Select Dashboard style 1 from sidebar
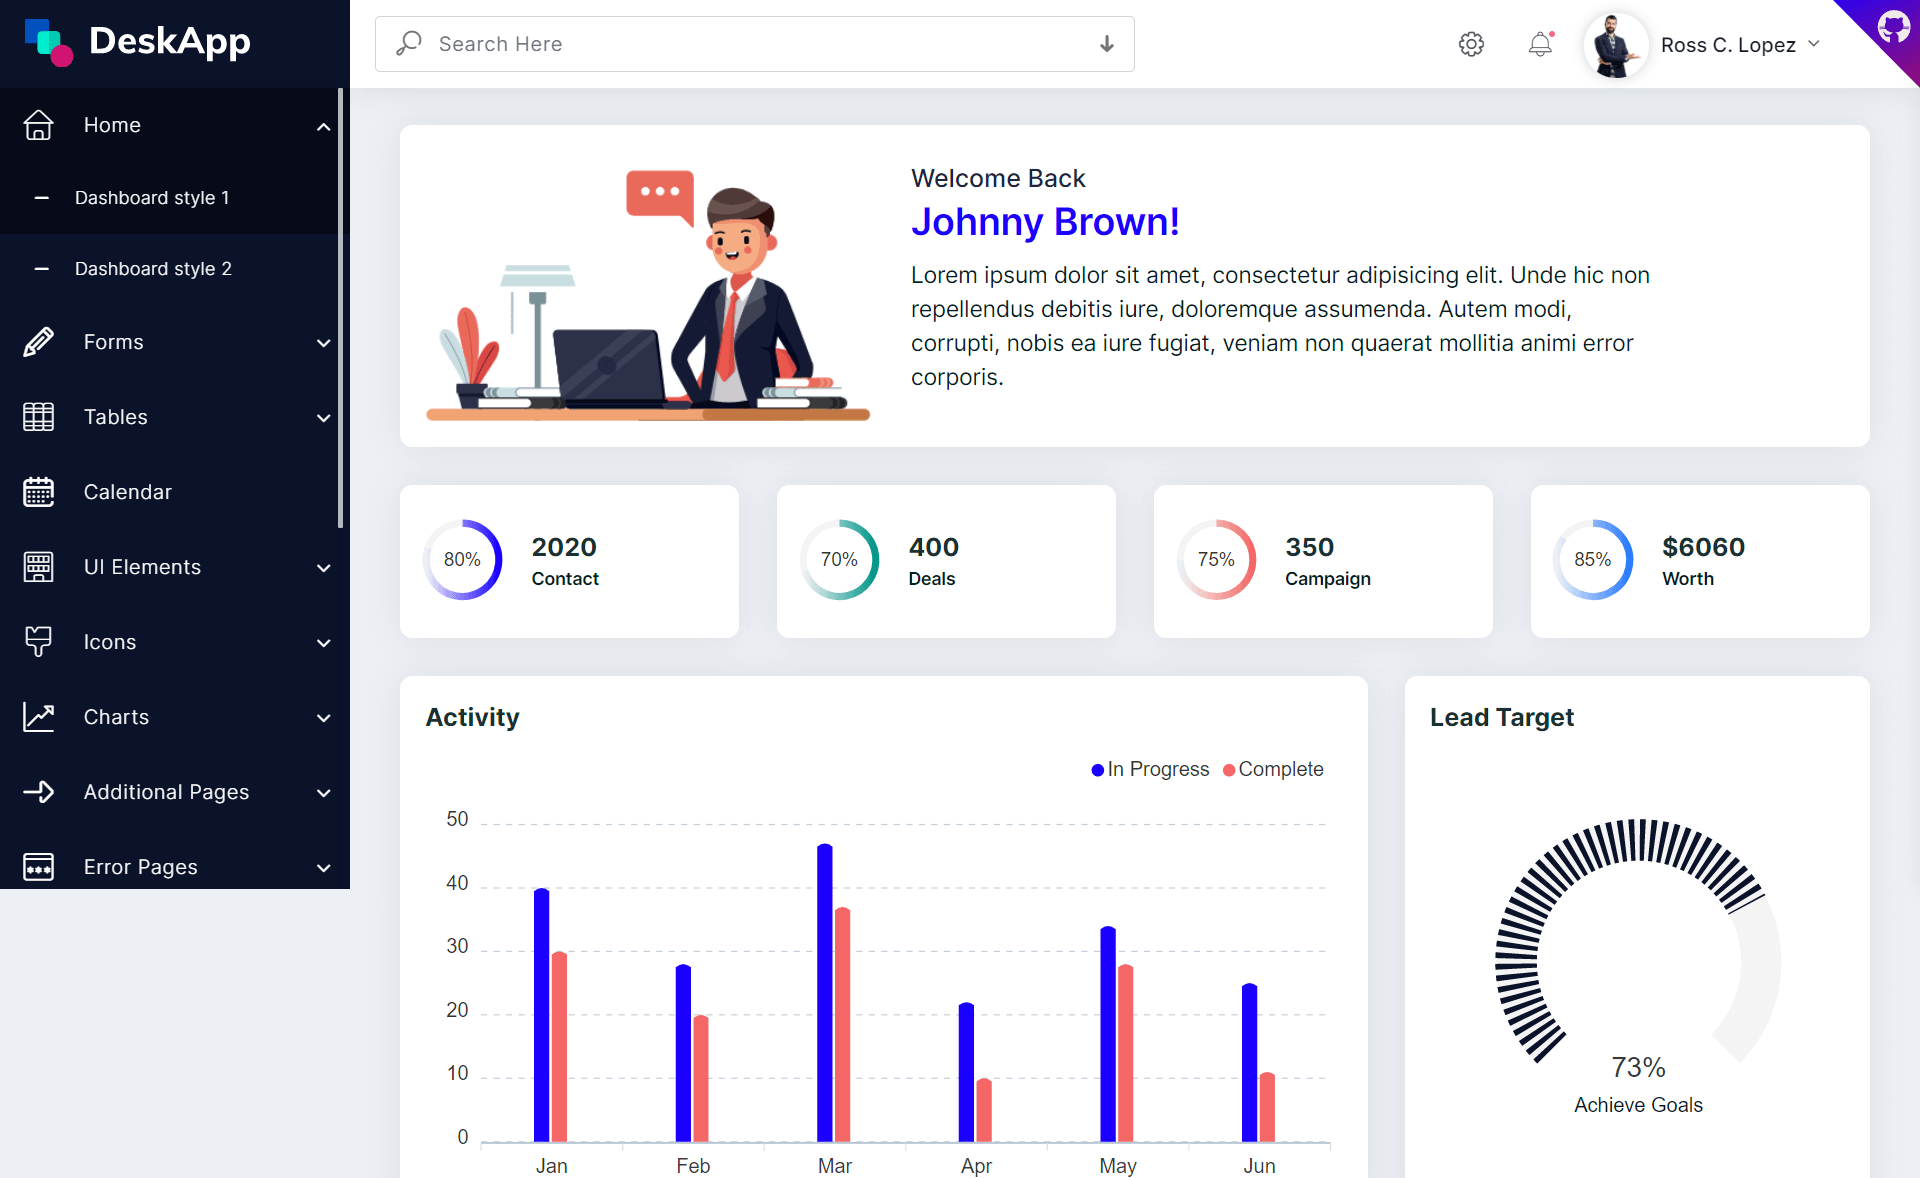Screen dimensions: 1920x1178 [x=152, y=197]
